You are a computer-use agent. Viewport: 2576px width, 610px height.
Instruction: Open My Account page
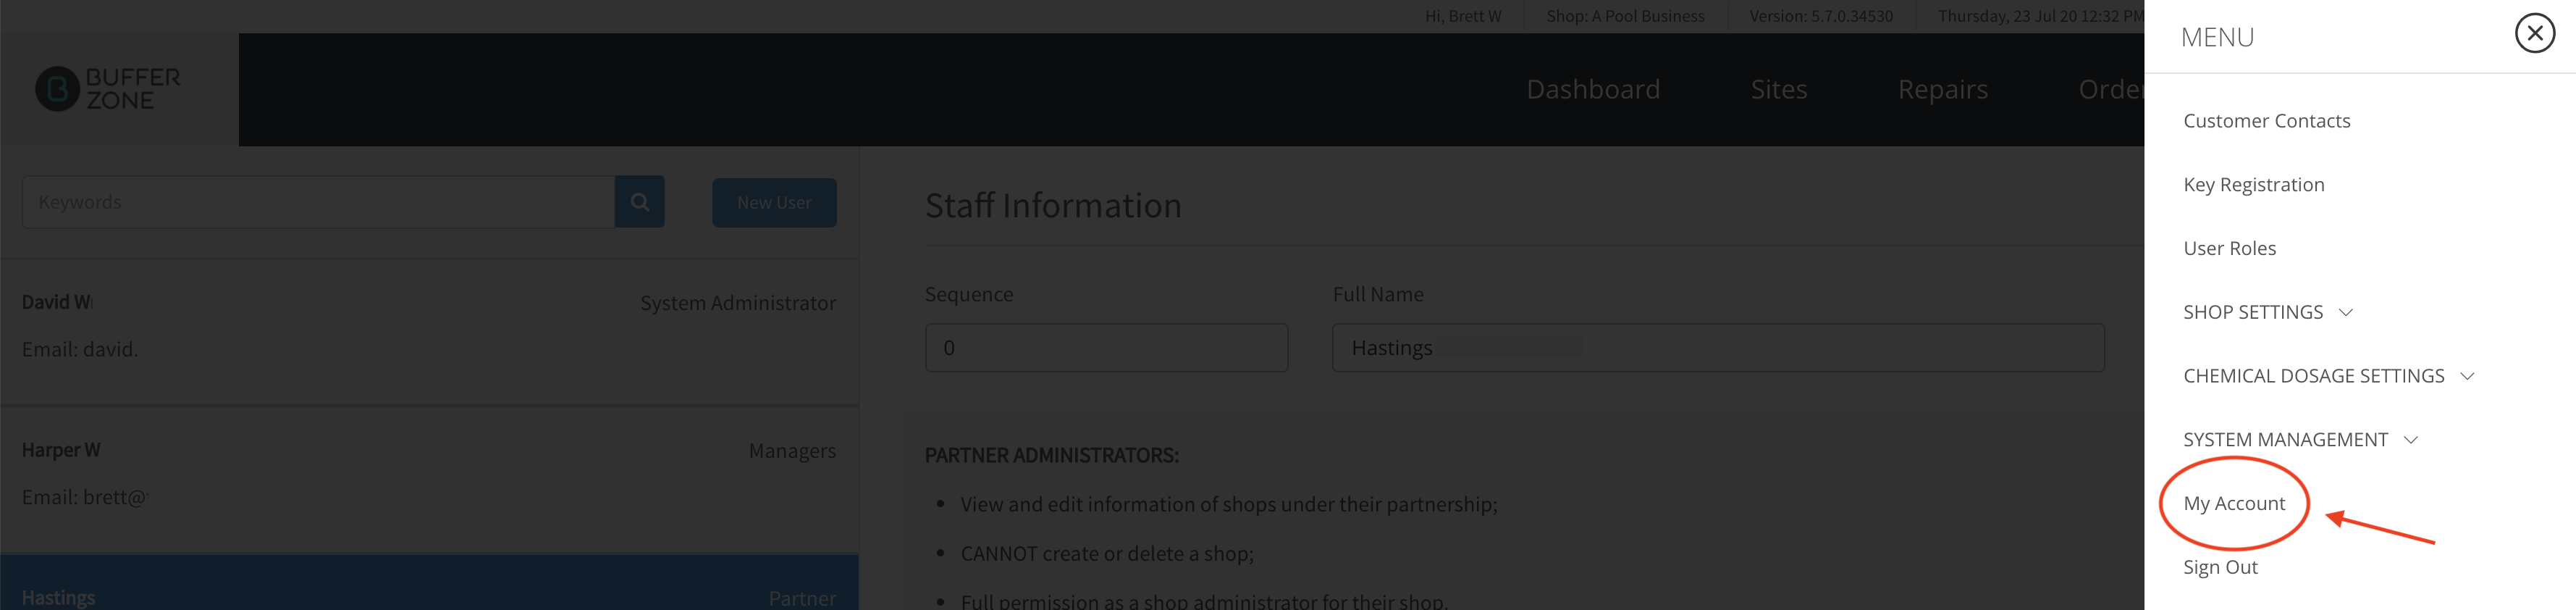point(2234,504)
